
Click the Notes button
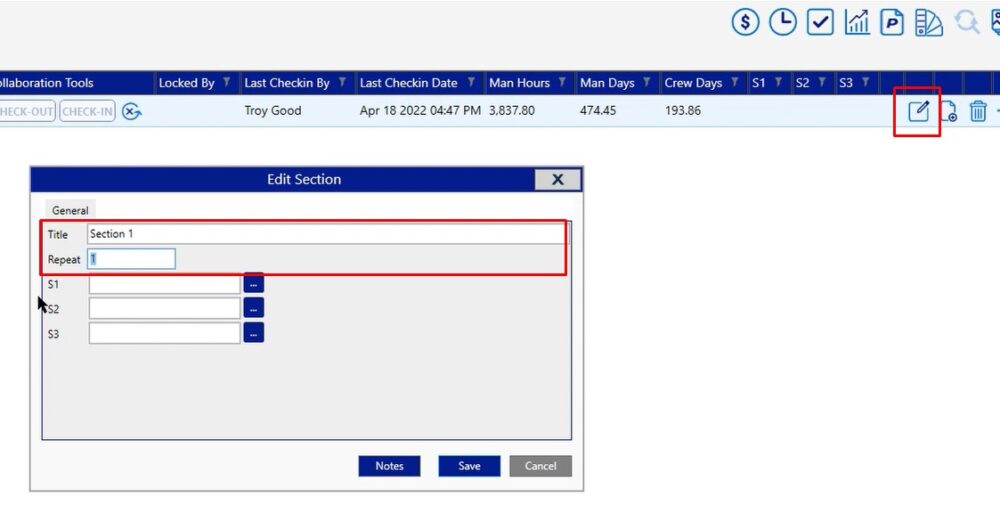pos(389,466)
